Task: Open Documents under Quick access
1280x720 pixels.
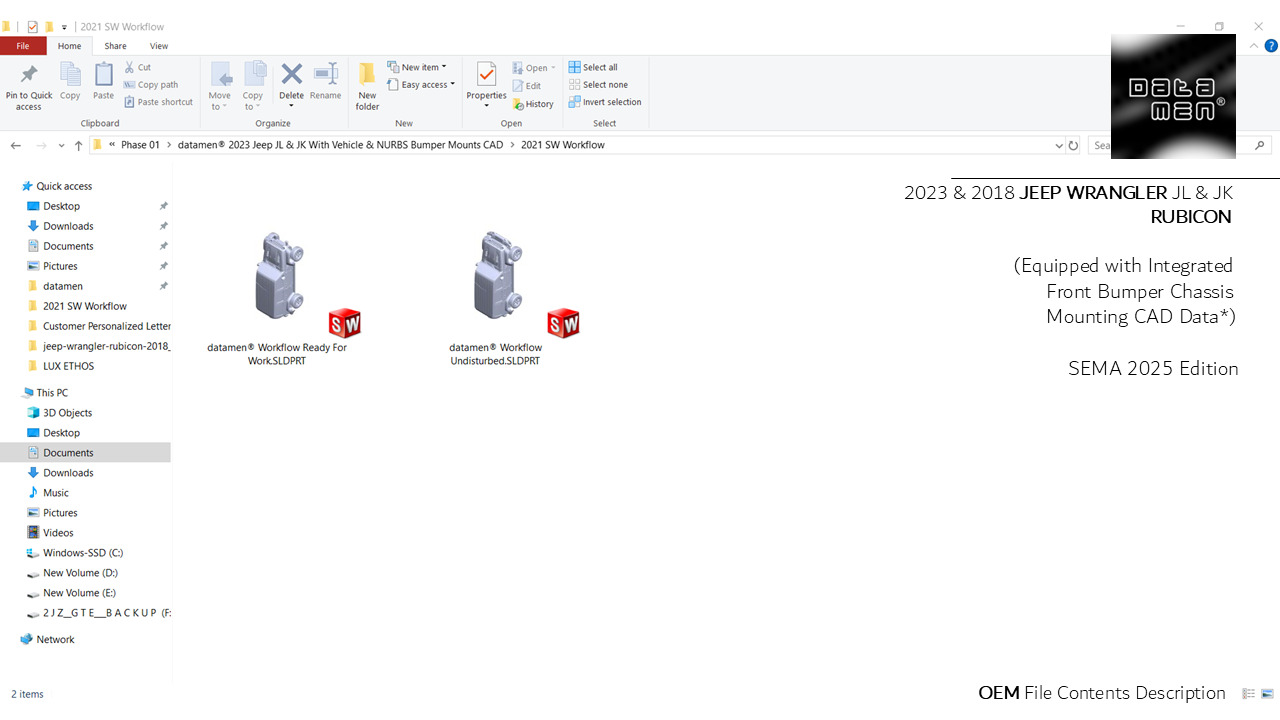Action: [68, 246]
